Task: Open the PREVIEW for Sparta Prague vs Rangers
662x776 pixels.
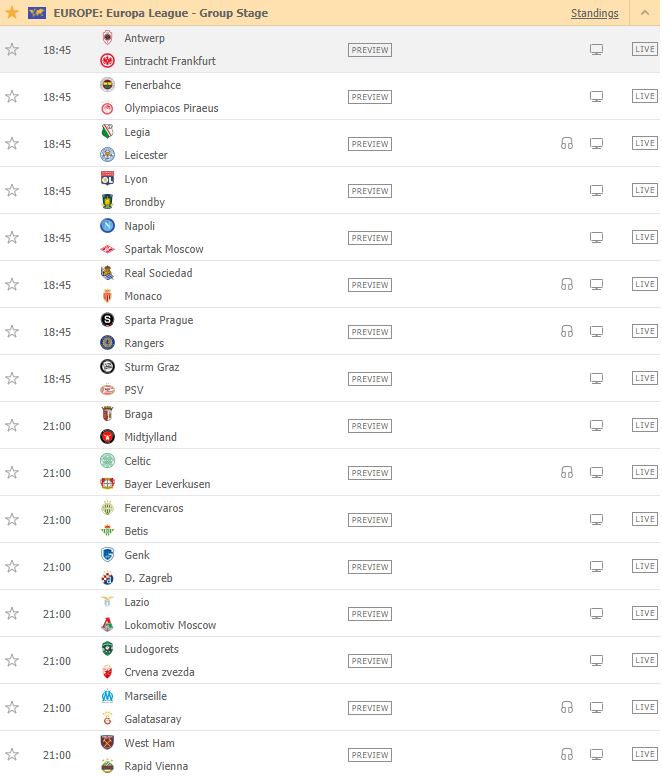Action: (x=370, y=332)
